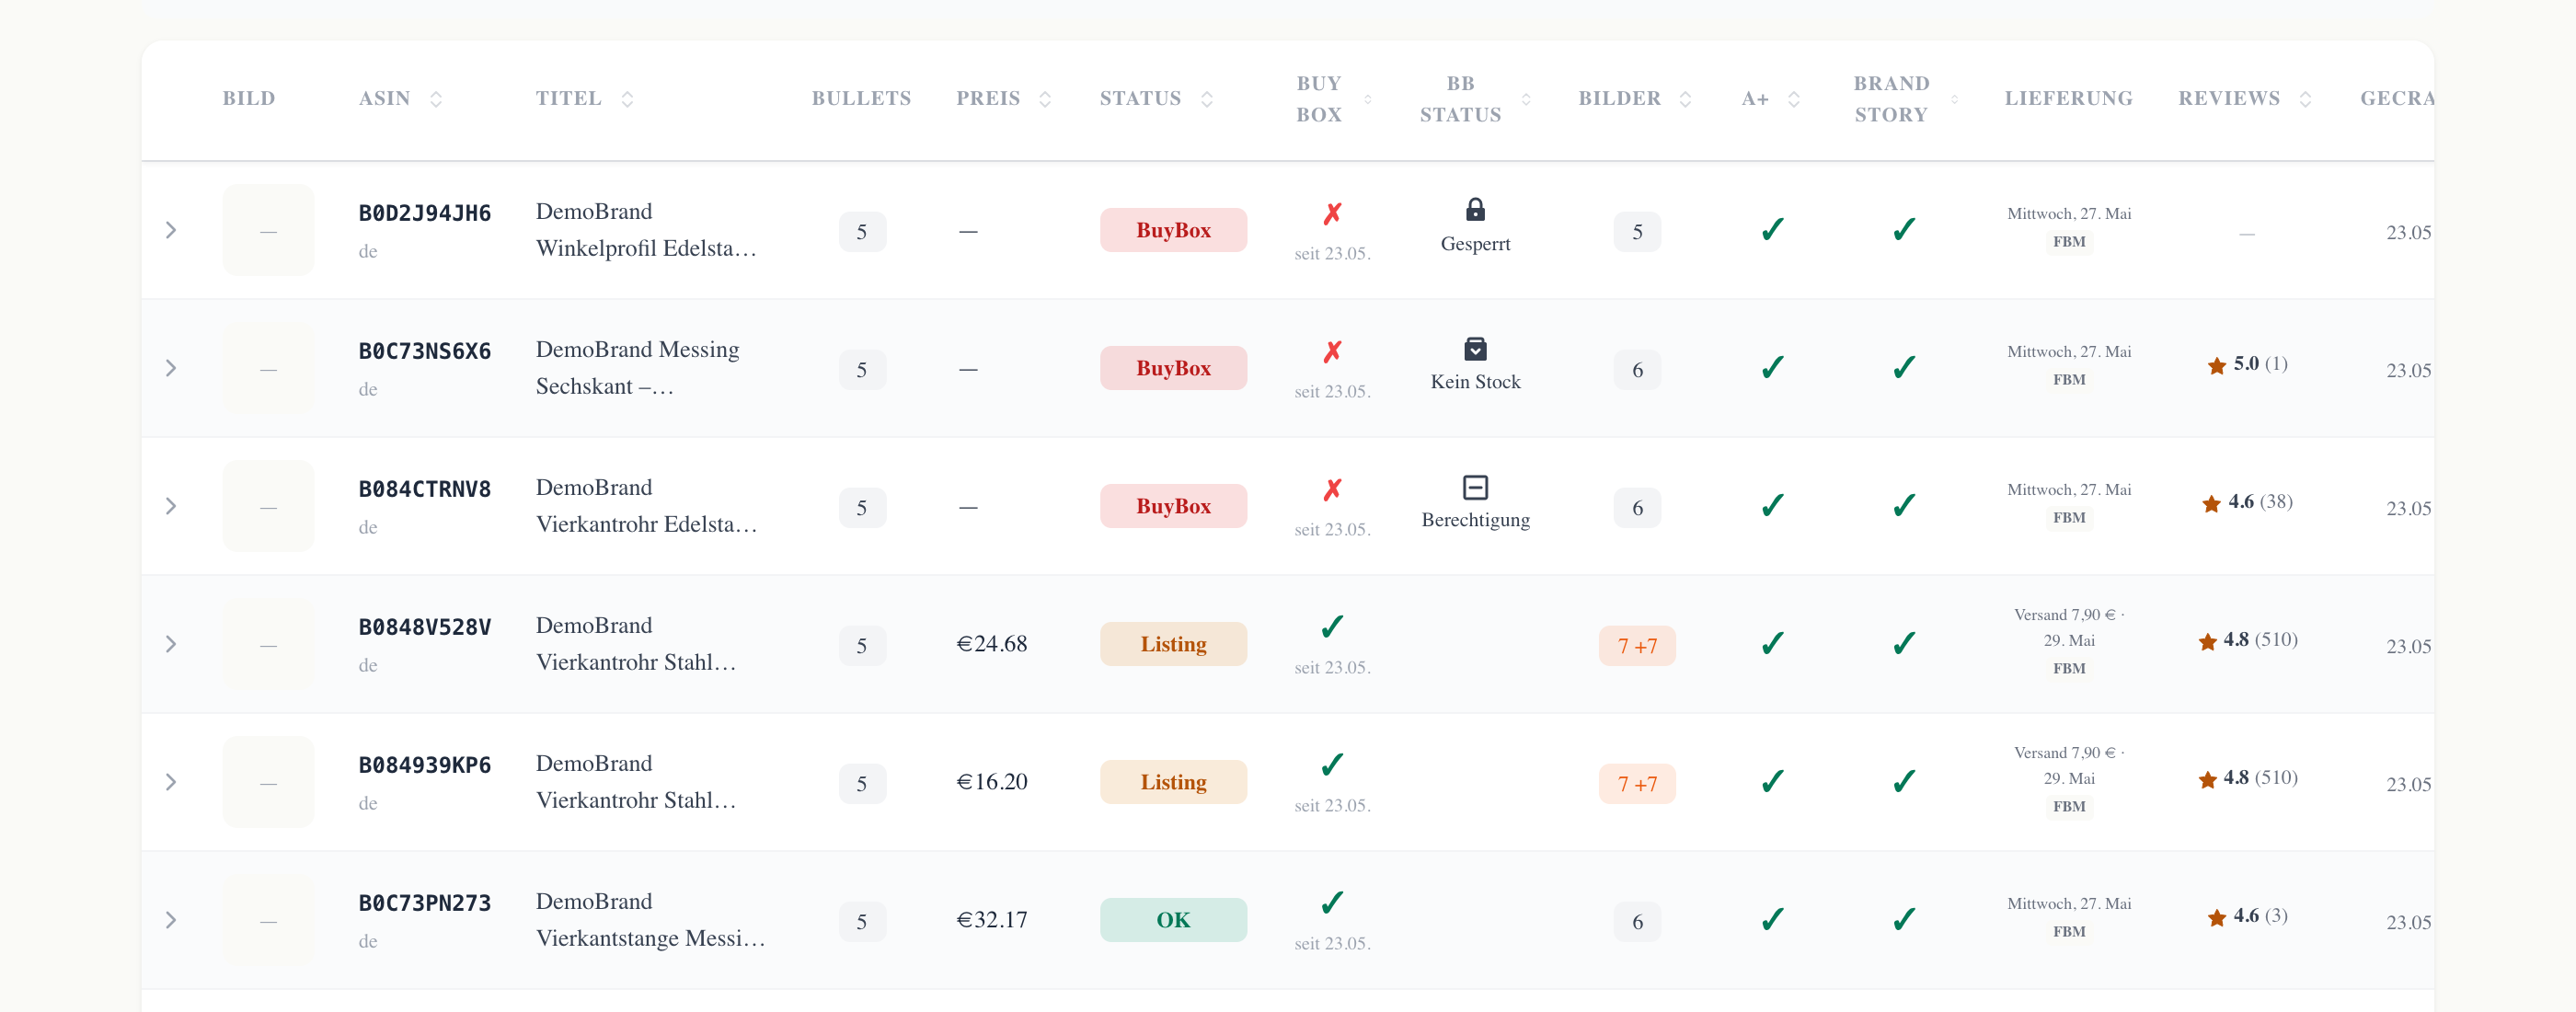
Task: Open product thumbnail for B084CTRNV8
Action: (x=268, y=506)
